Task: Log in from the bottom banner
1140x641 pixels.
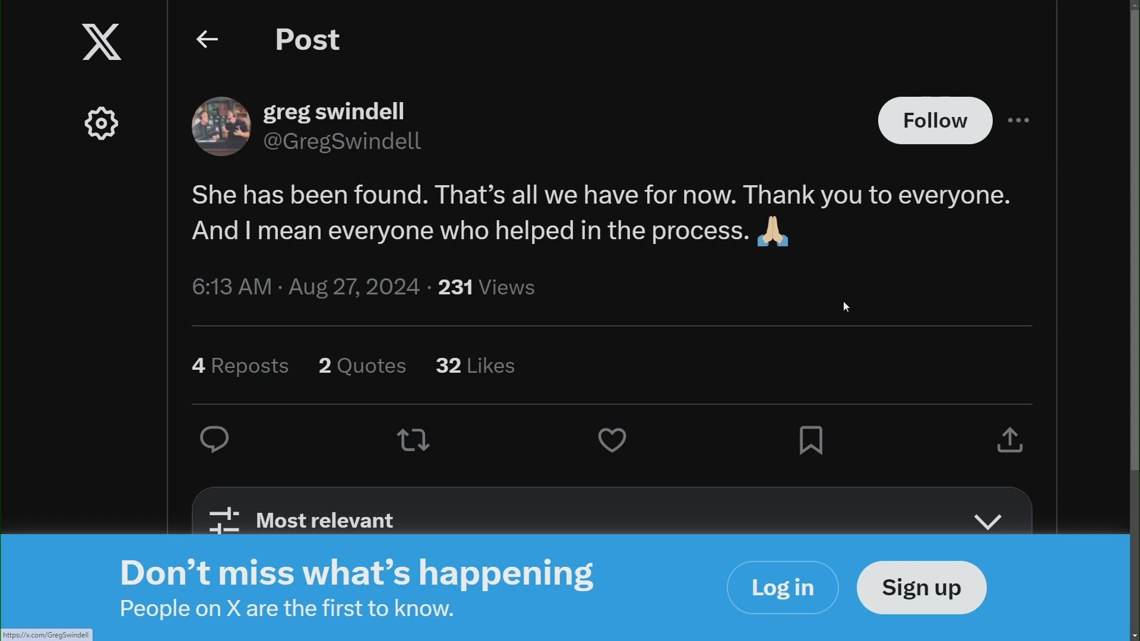Action: click(782, 588)
